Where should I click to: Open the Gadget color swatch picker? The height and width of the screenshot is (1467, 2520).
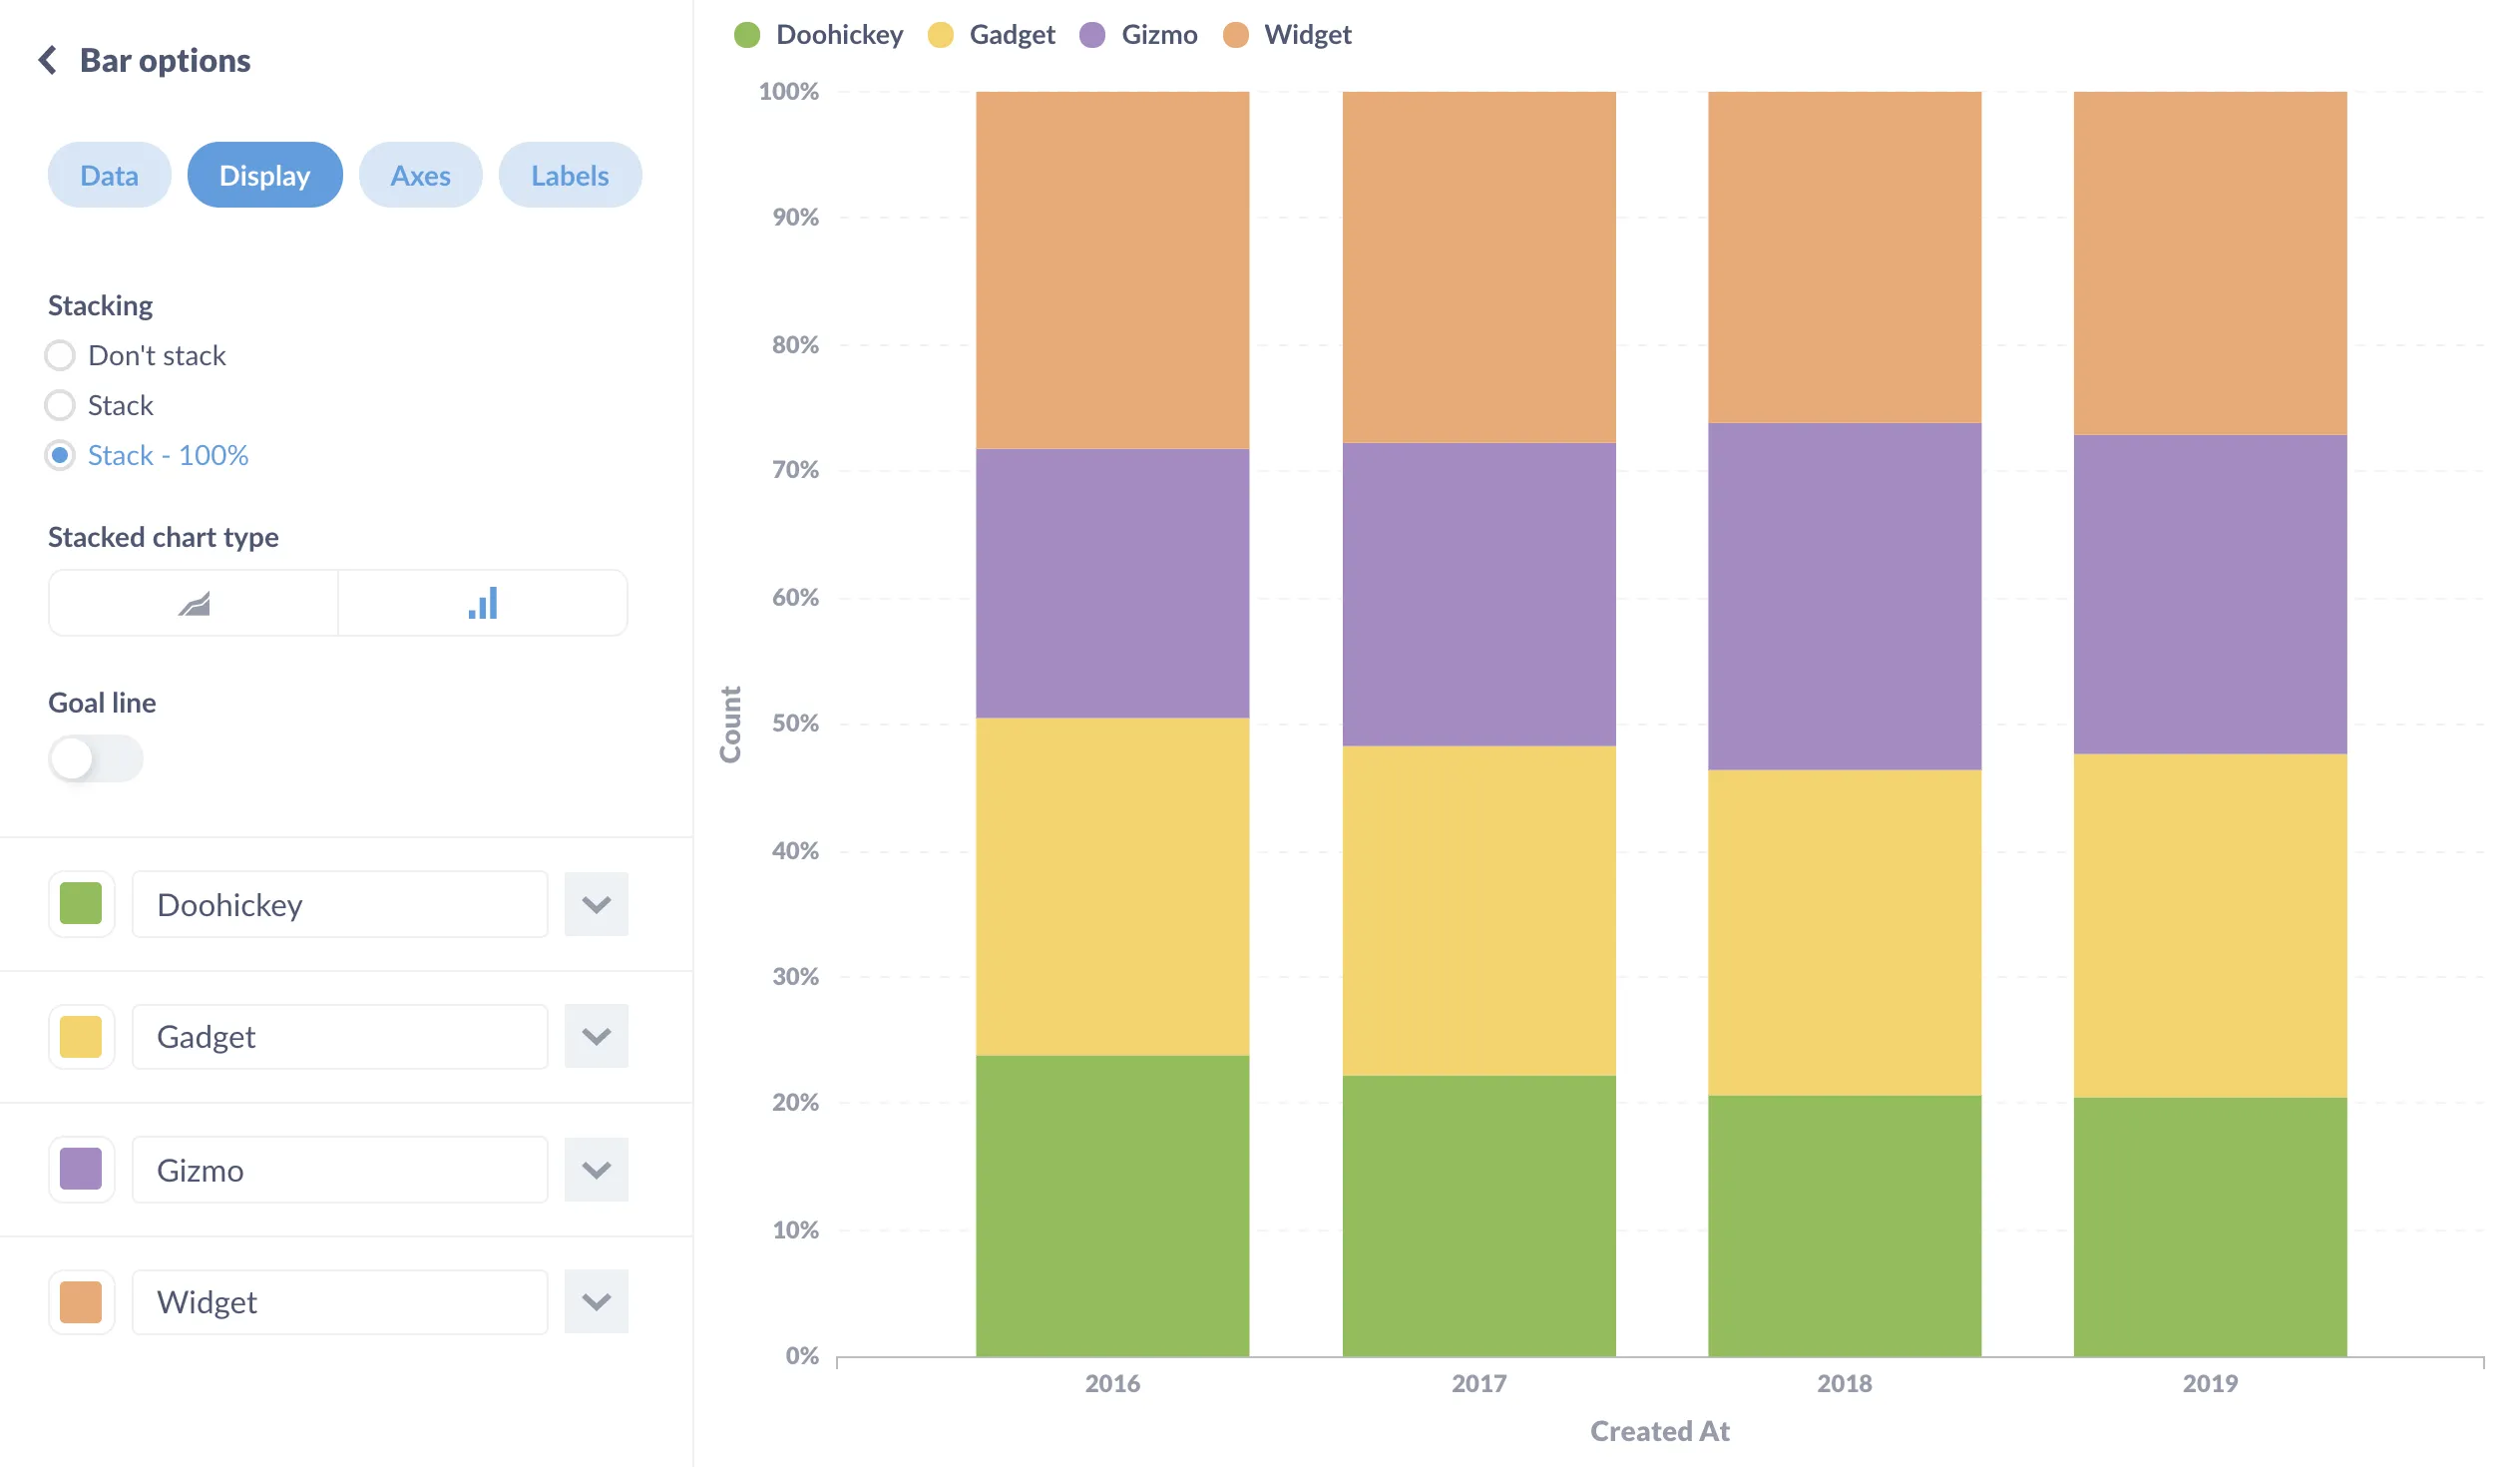pos(81,1037)
